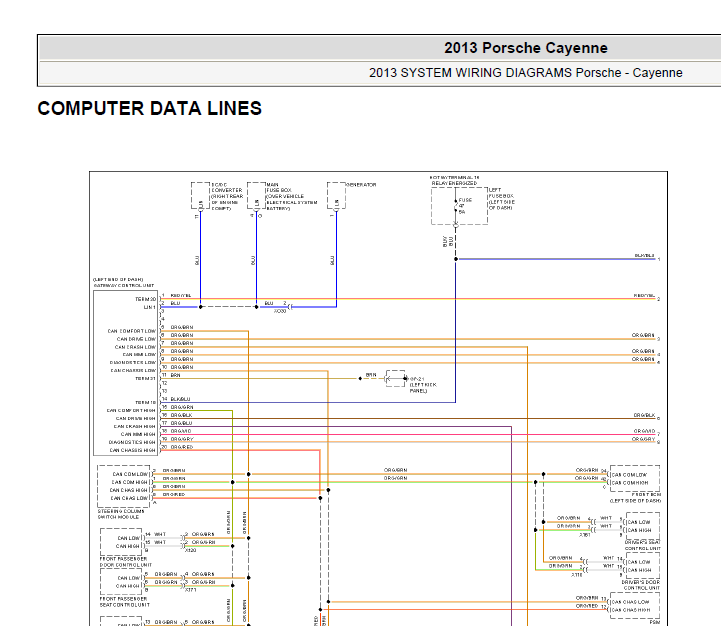This screenshot has height=626, width=721.
Task: Click 'FRONT PASSENGER DOOR CONTROL UNIT' label
Action: point(126,562)
